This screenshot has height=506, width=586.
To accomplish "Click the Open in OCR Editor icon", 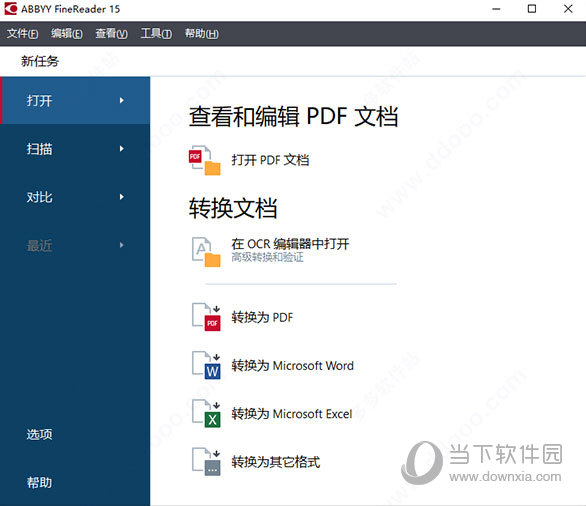I will coord(206,252).
